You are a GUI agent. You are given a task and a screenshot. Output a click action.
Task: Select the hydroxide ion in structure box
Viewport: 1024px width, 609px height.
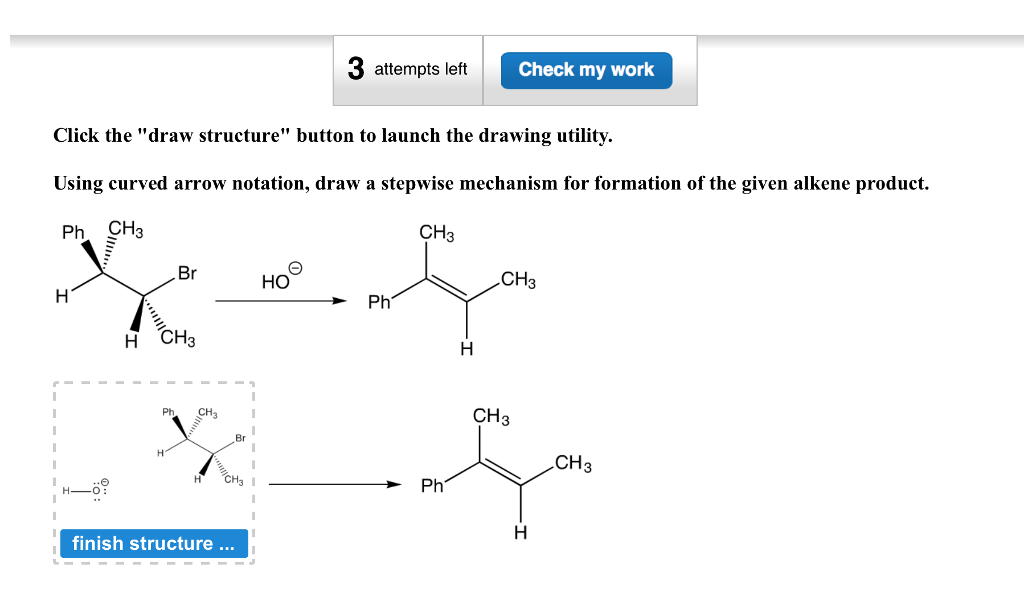tap(86, 490)
